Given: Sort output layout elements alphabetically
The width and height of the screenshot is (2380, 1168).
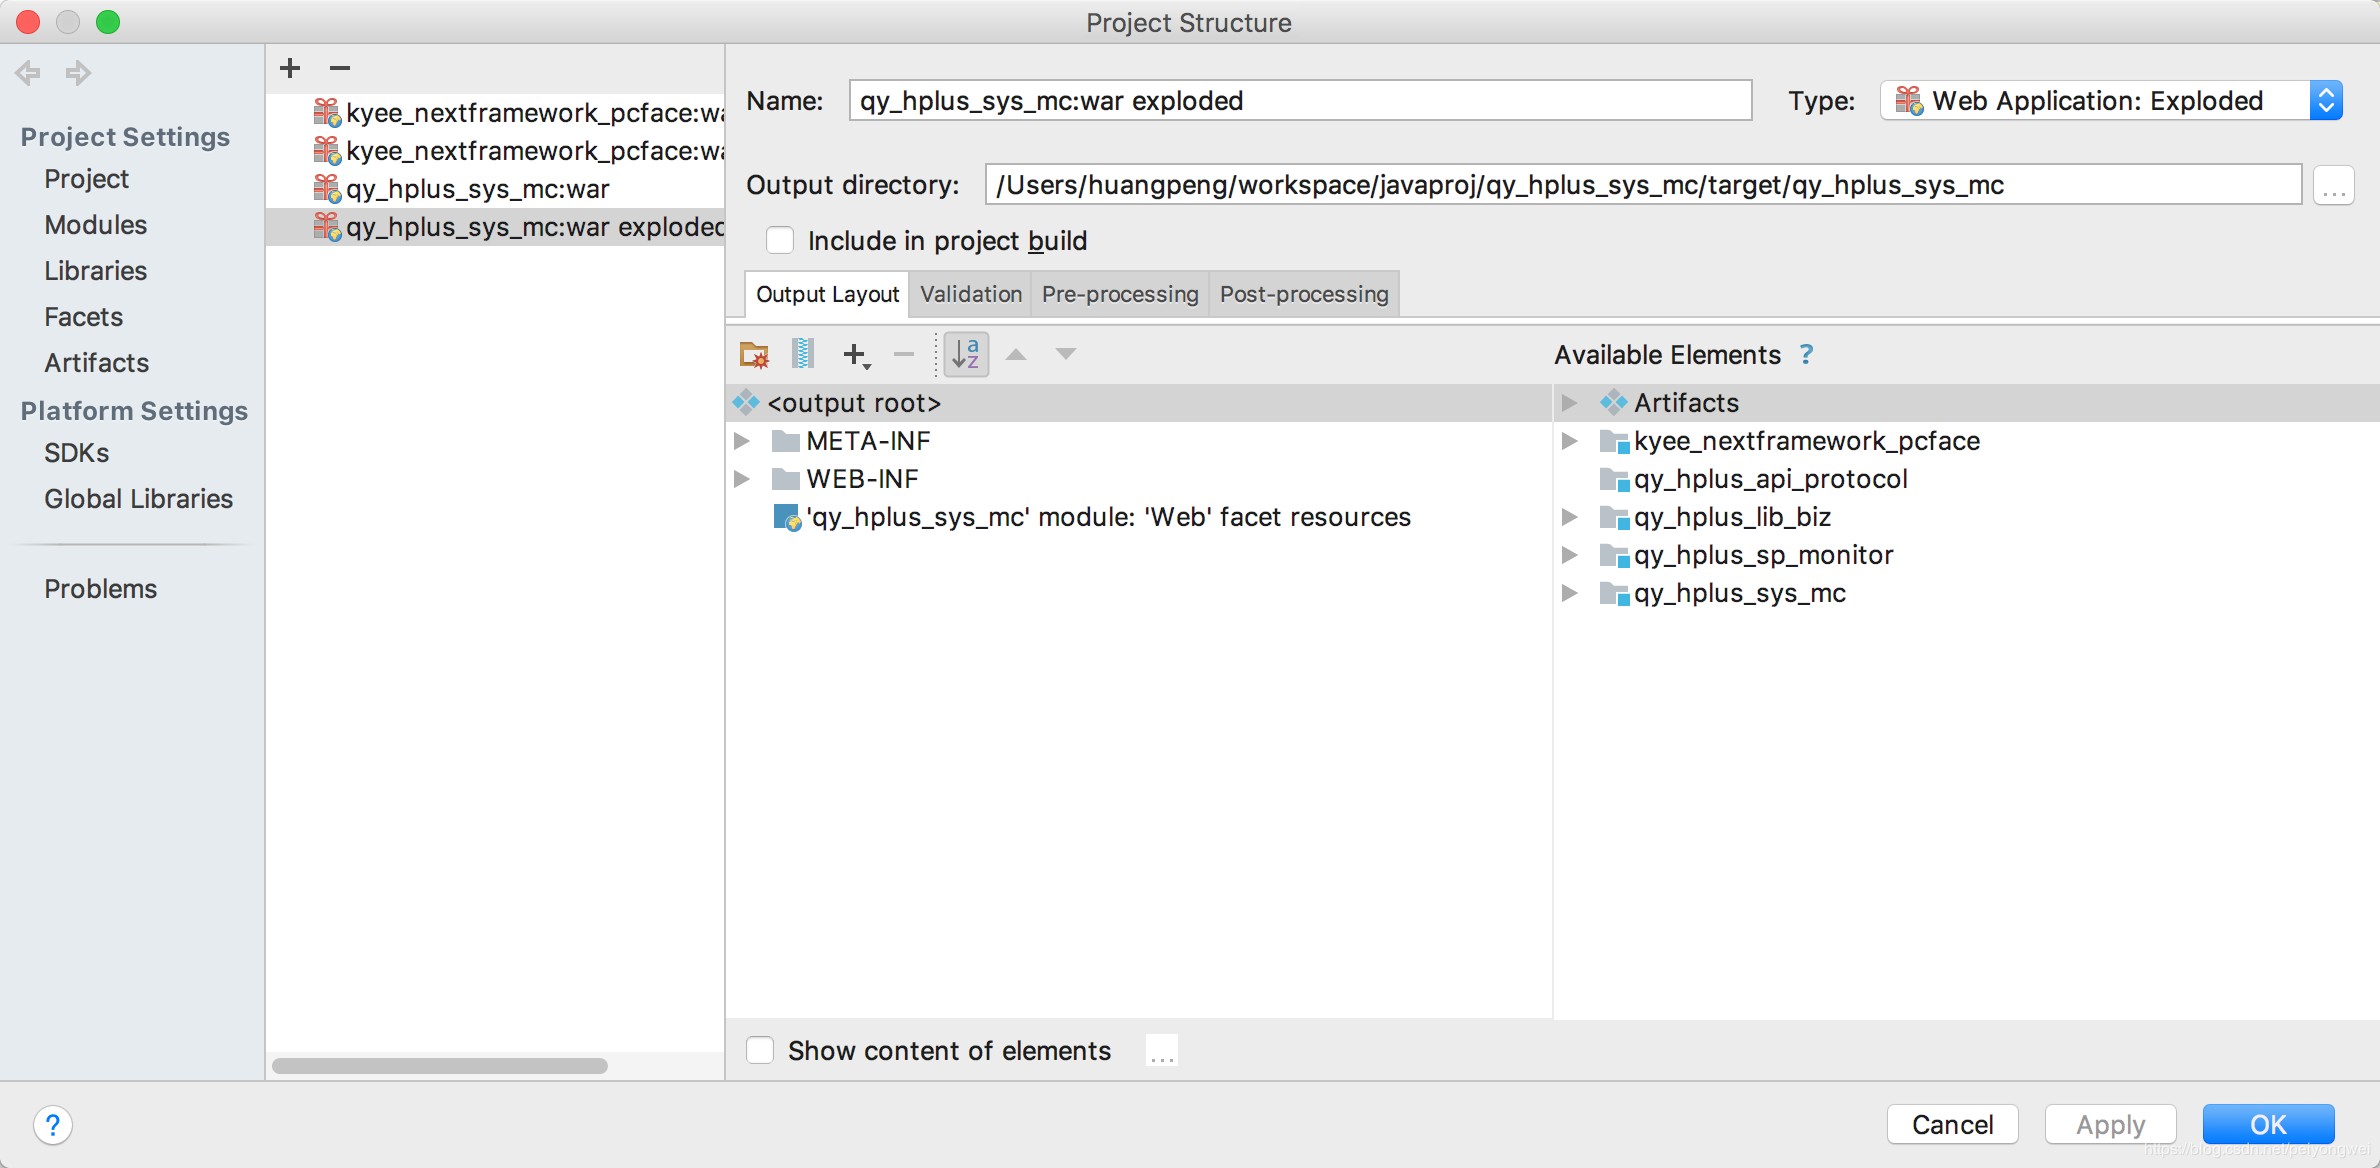Looking at the screenshot, I should tap(965, 354).
